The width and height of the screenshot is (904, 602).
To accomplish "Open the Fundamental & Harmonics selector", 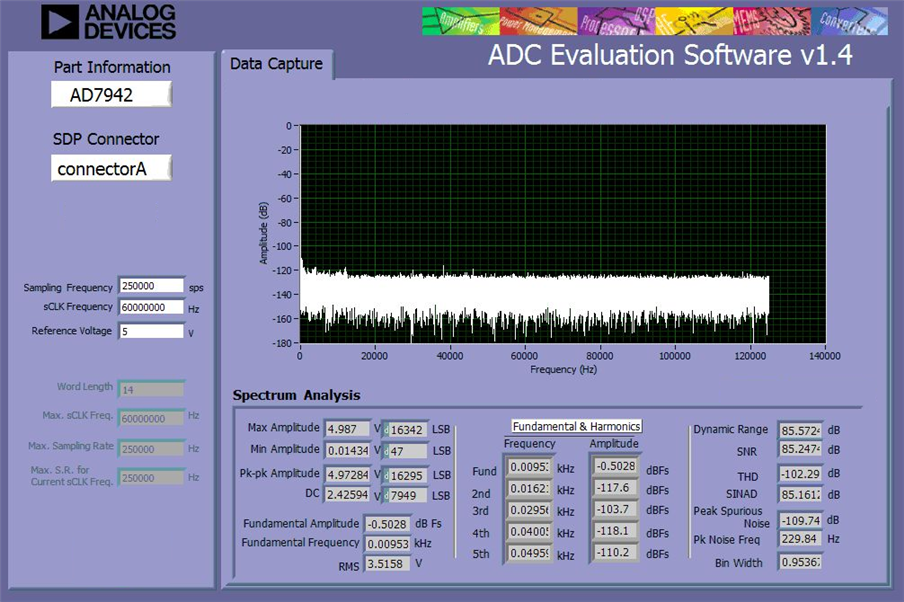I will coord(577,426).
